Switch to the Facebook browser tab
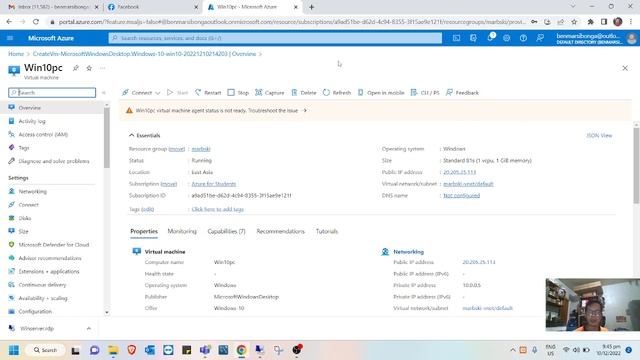640x360 pixels. point(153,7)
